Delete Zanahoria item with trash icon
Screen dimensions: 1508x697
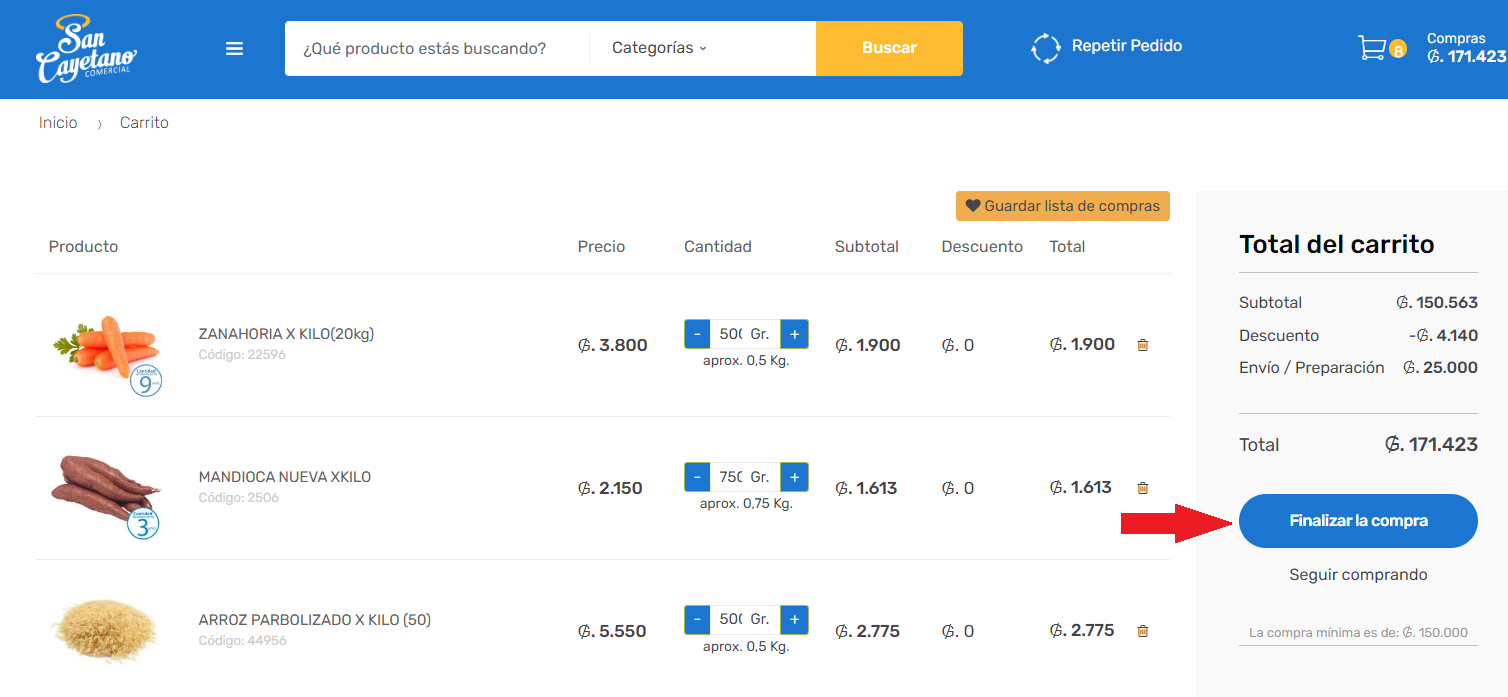(x=1143, y=345)
